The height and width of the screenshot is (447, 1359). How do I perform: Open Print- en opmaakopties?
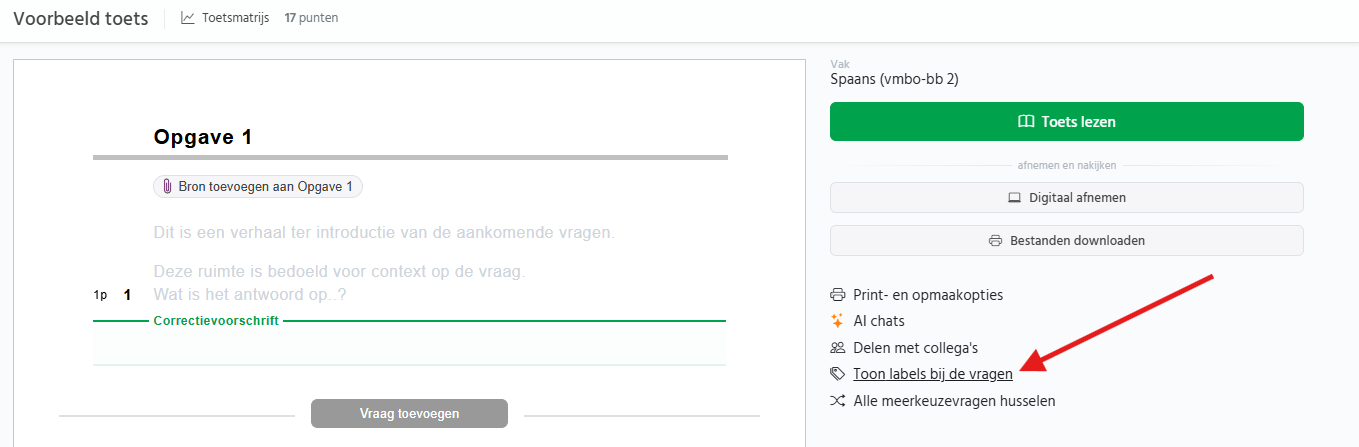(927, 295)
